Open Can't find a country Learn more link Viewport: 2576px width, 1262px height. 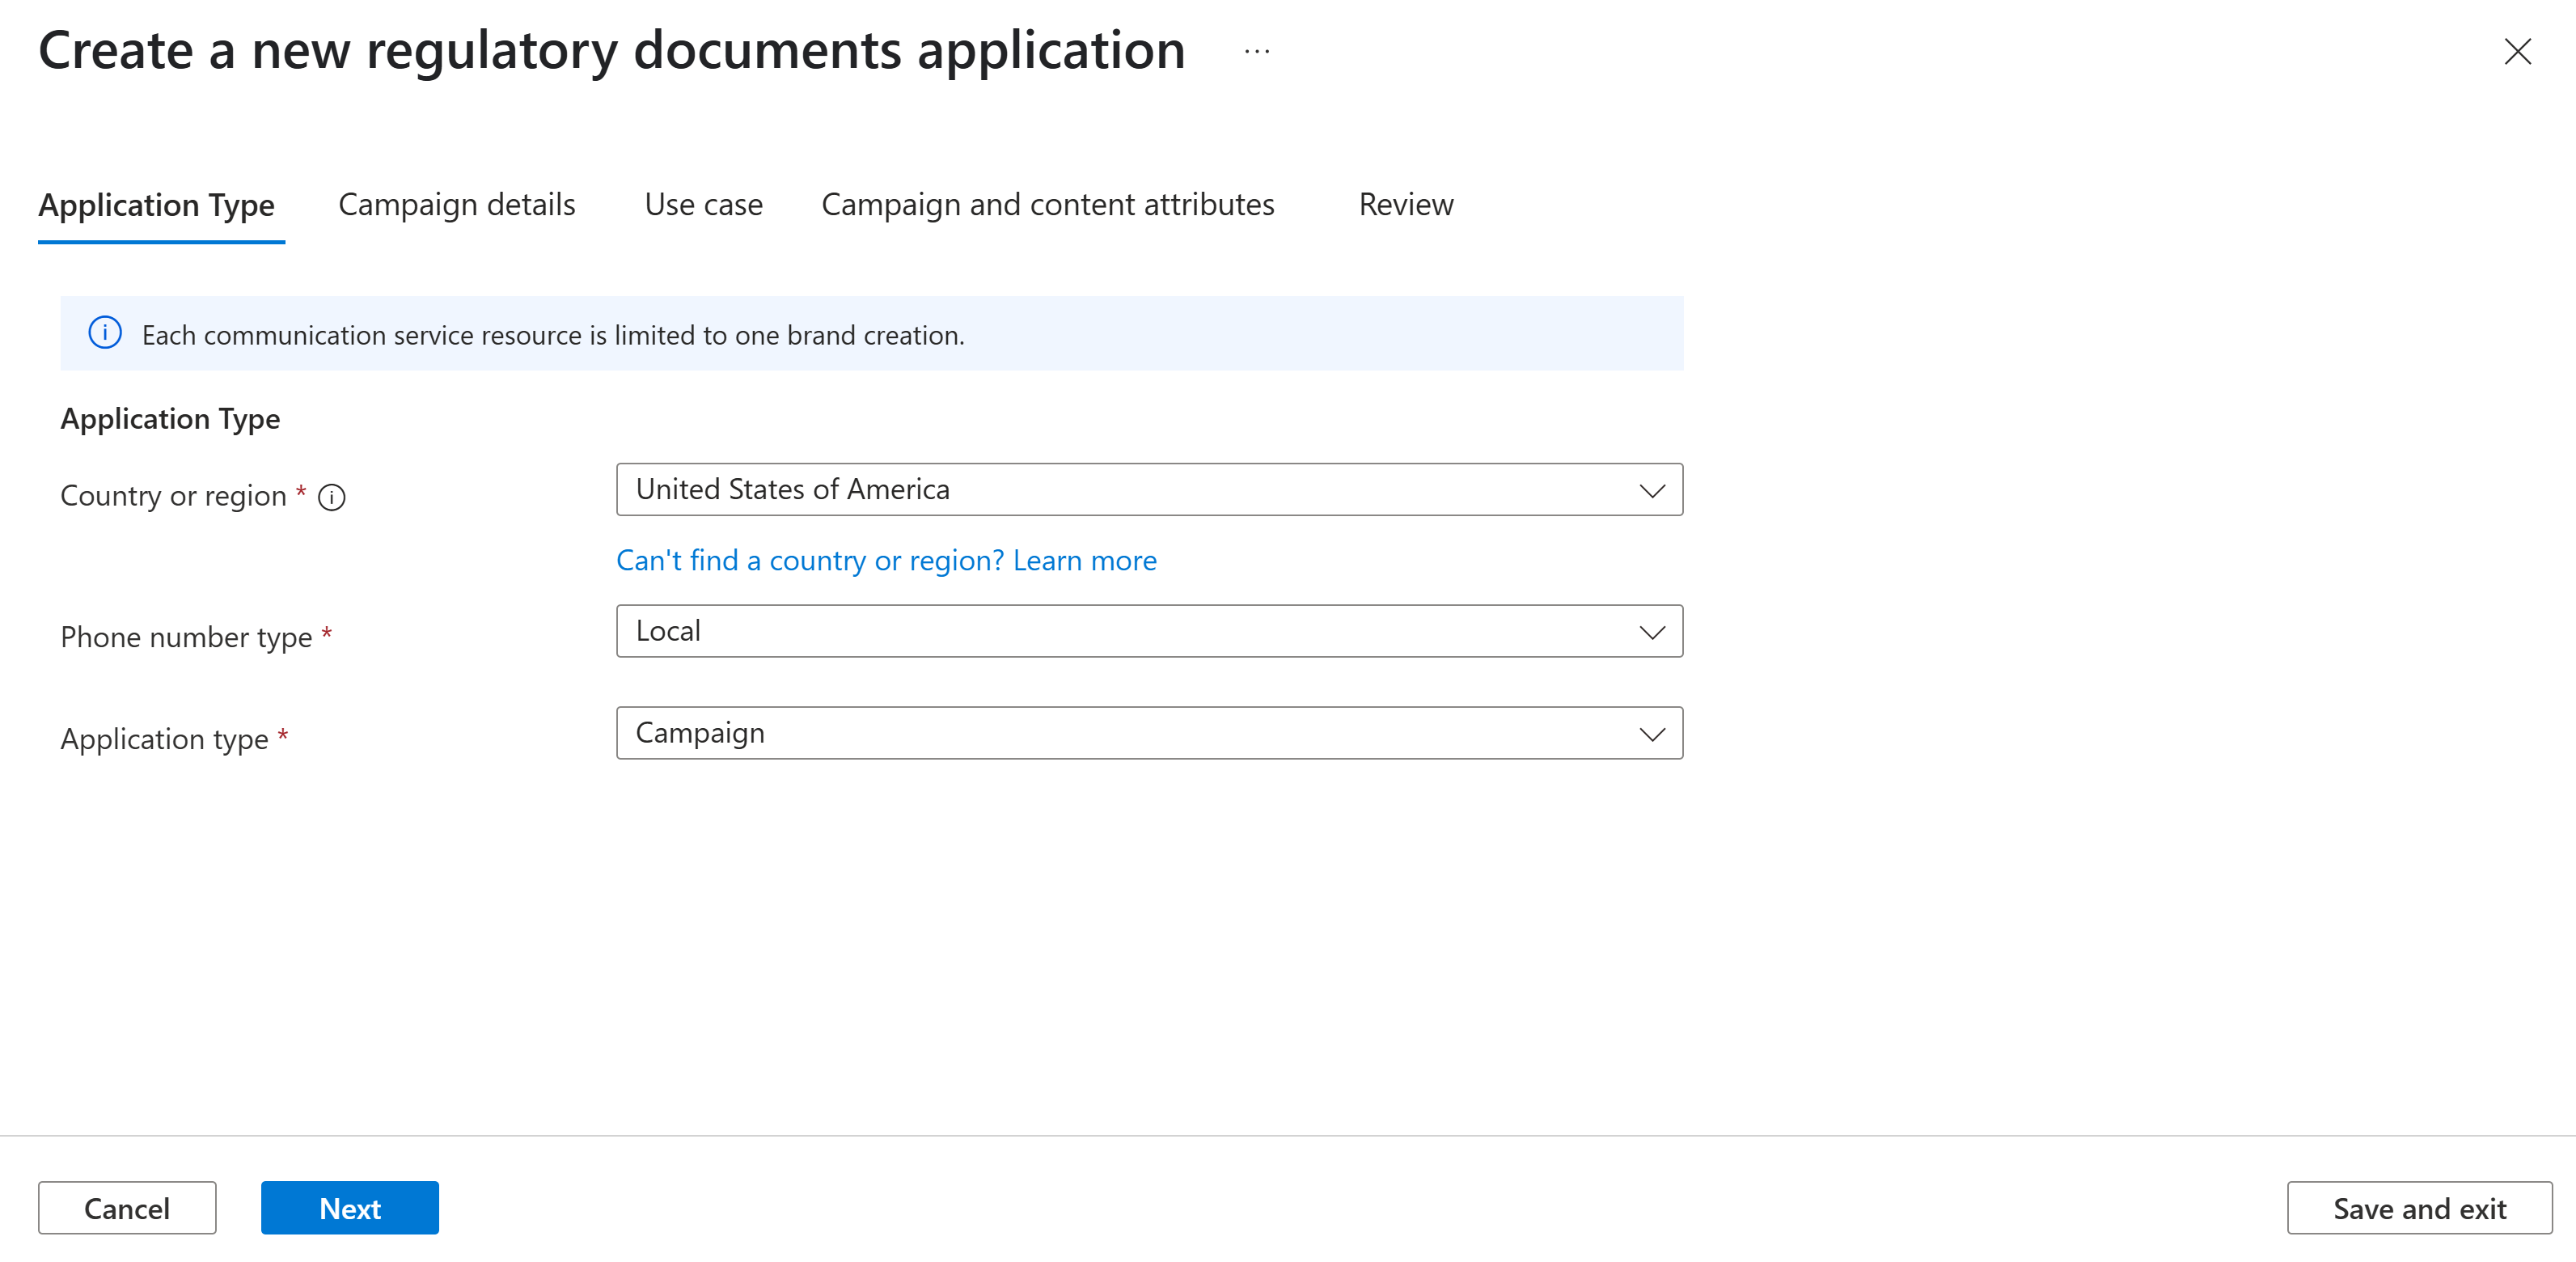[x=886, y=561]
